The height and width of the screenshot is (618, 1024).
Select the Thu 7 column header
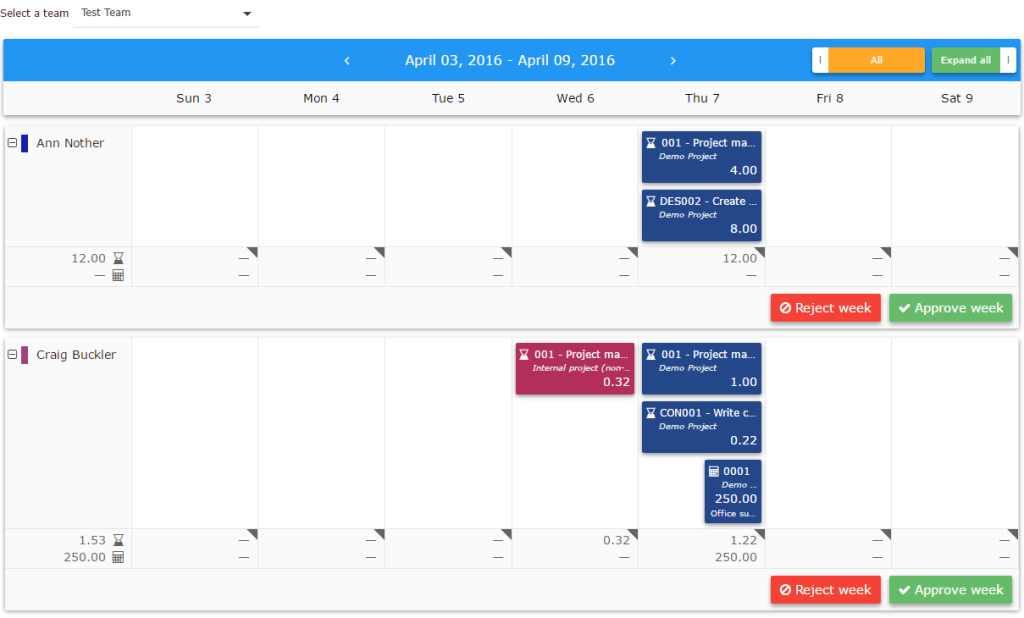[702, 98]
